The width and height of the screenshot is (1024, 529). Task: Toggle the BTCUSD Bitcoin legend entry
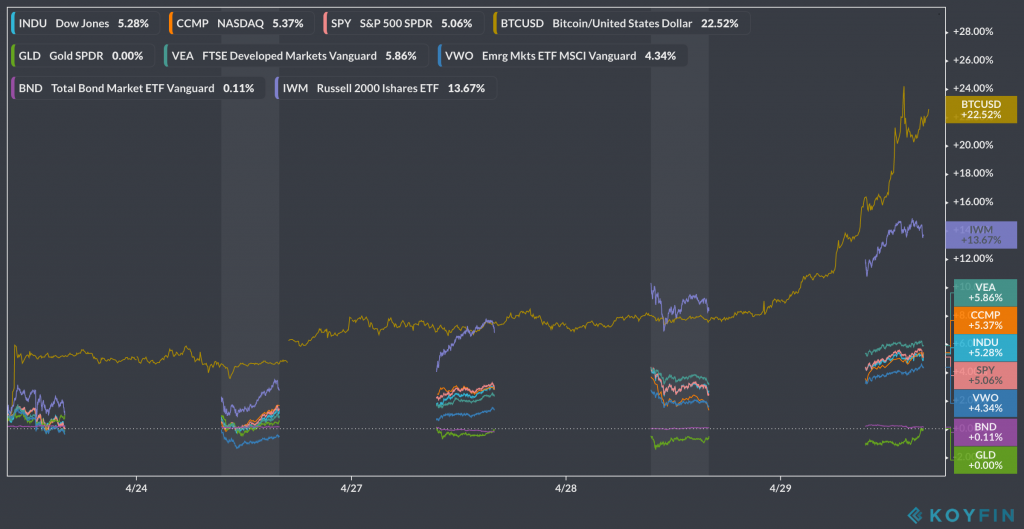pos(620,22)
